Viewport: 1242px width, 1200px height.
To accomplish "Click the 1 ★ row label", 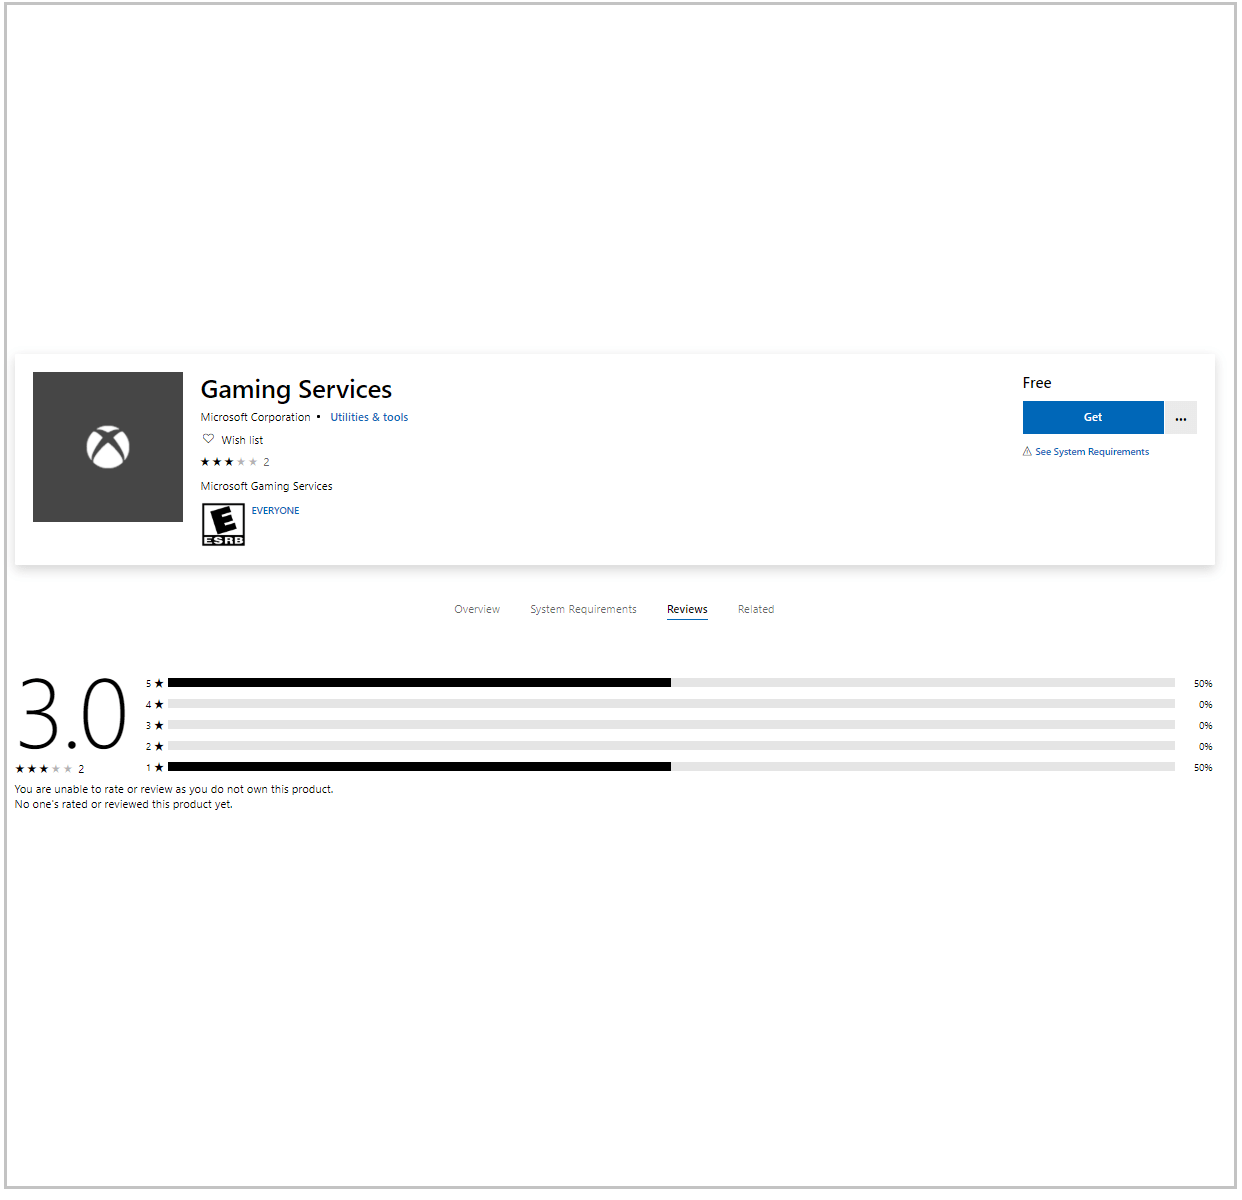I will [154, 768].
